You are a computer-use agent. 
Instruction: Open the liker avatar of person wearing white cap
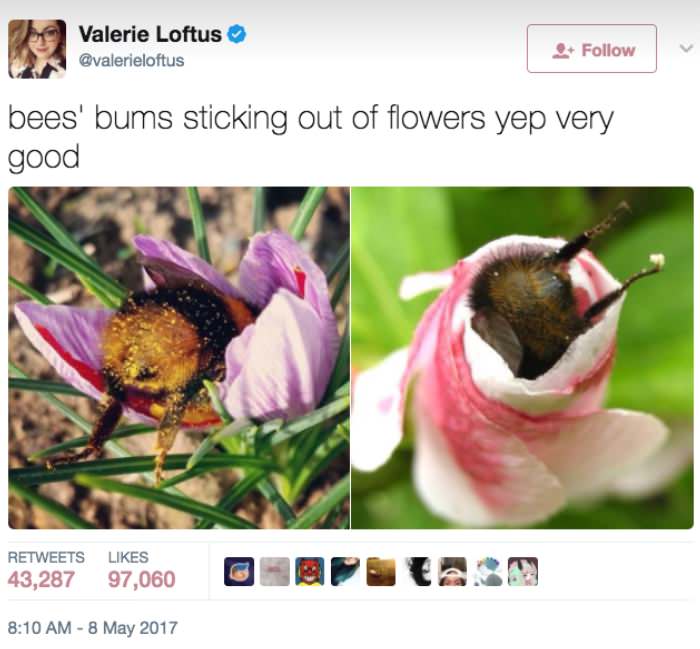(450, 571)
